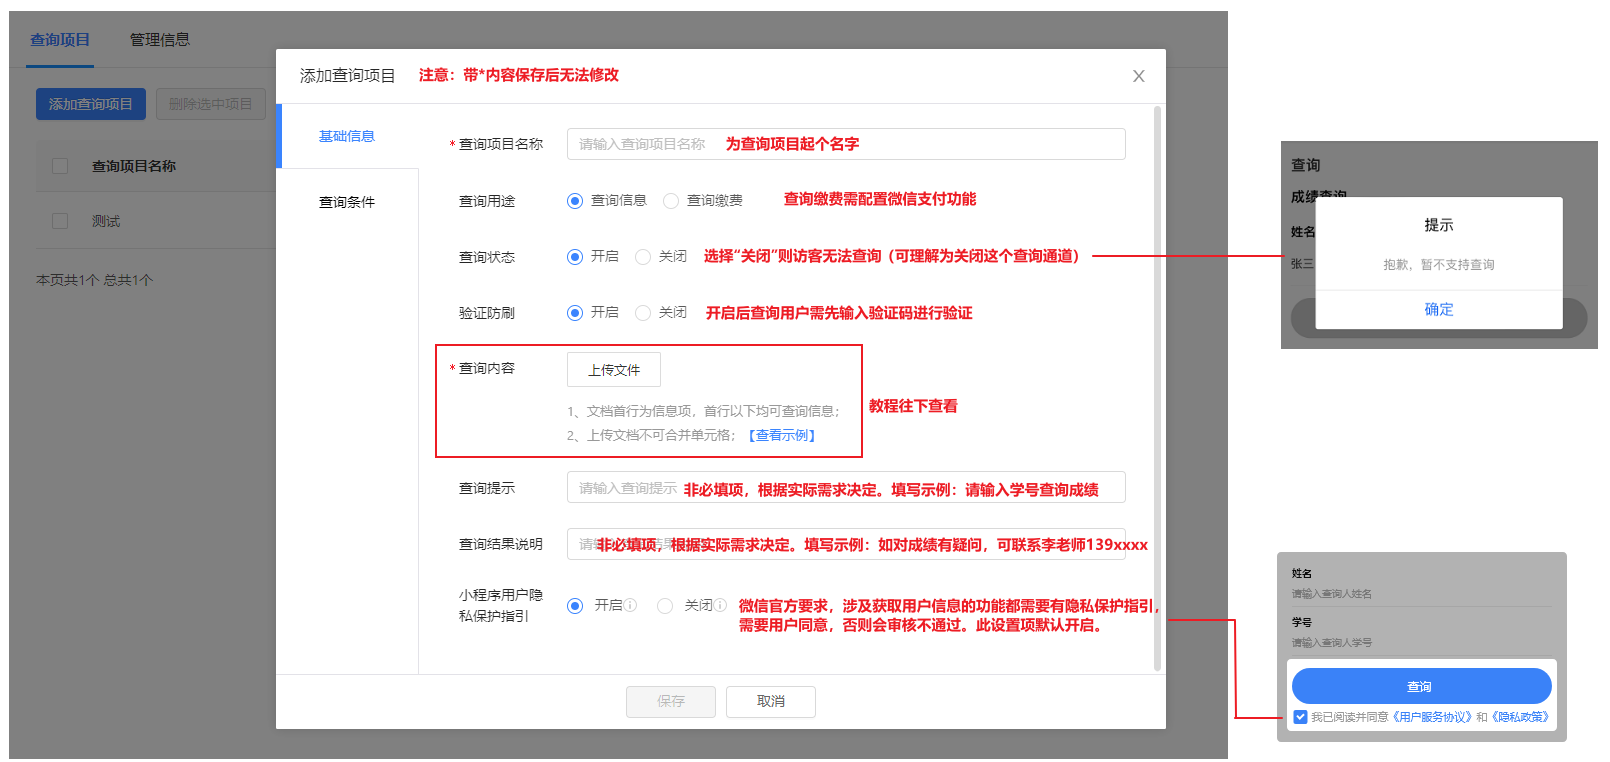Switch to the 查询条件 side tab
The width and height of the screenshot is (1610, 762).
click(347, 202)
